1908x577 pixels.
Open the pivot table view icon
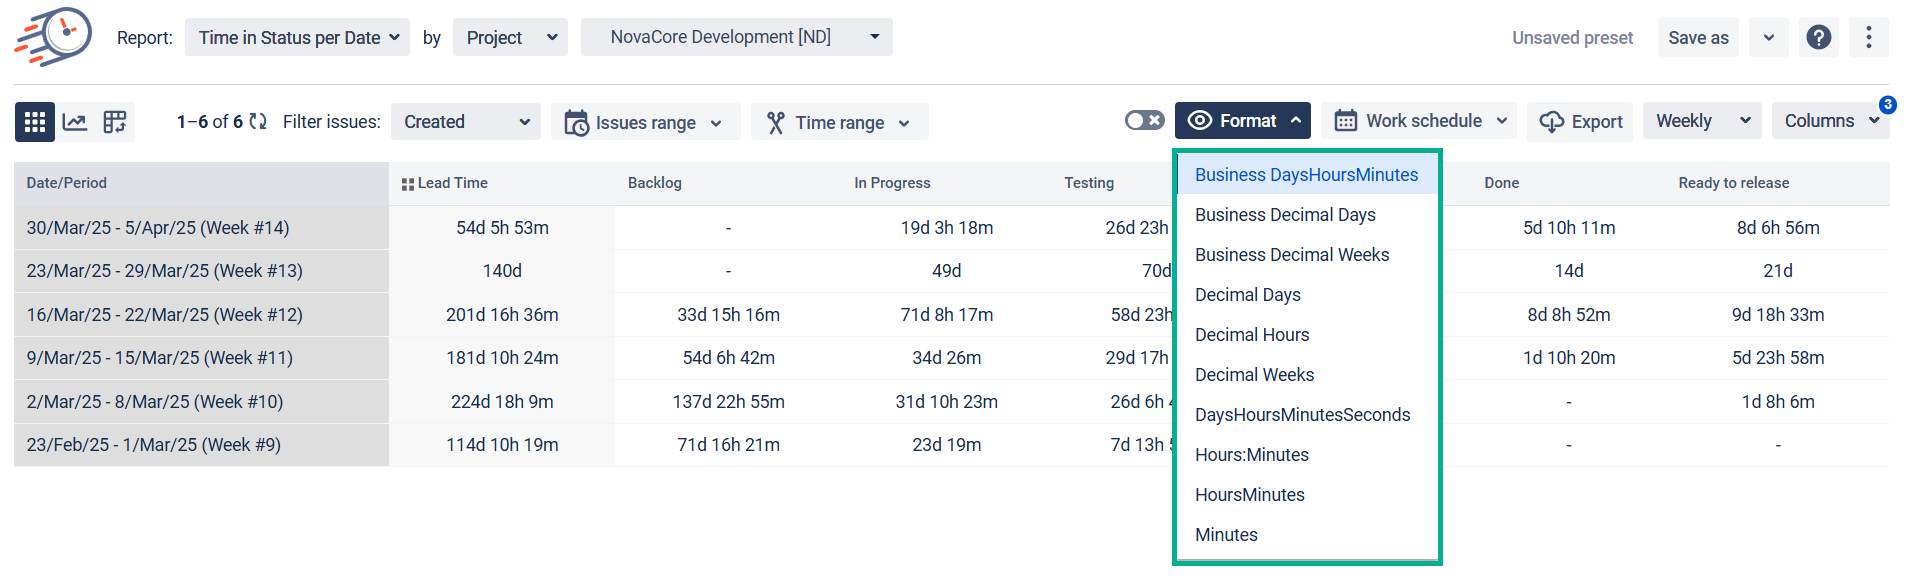pyautogui.click(x=115, y=122)
